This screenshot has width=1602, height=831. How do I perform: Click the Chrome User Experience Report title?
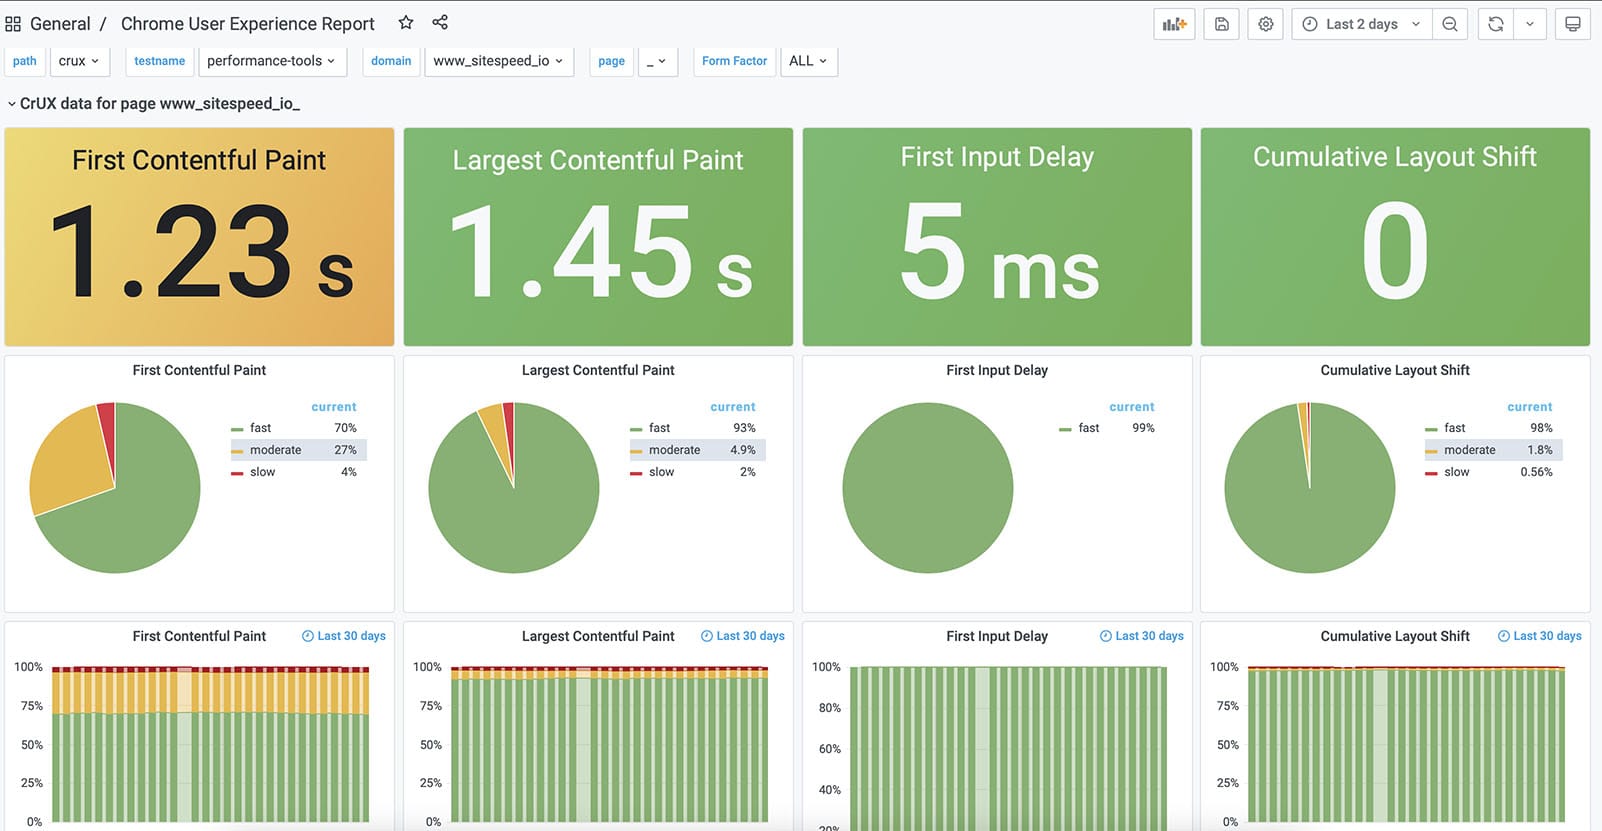coord(248,24)
